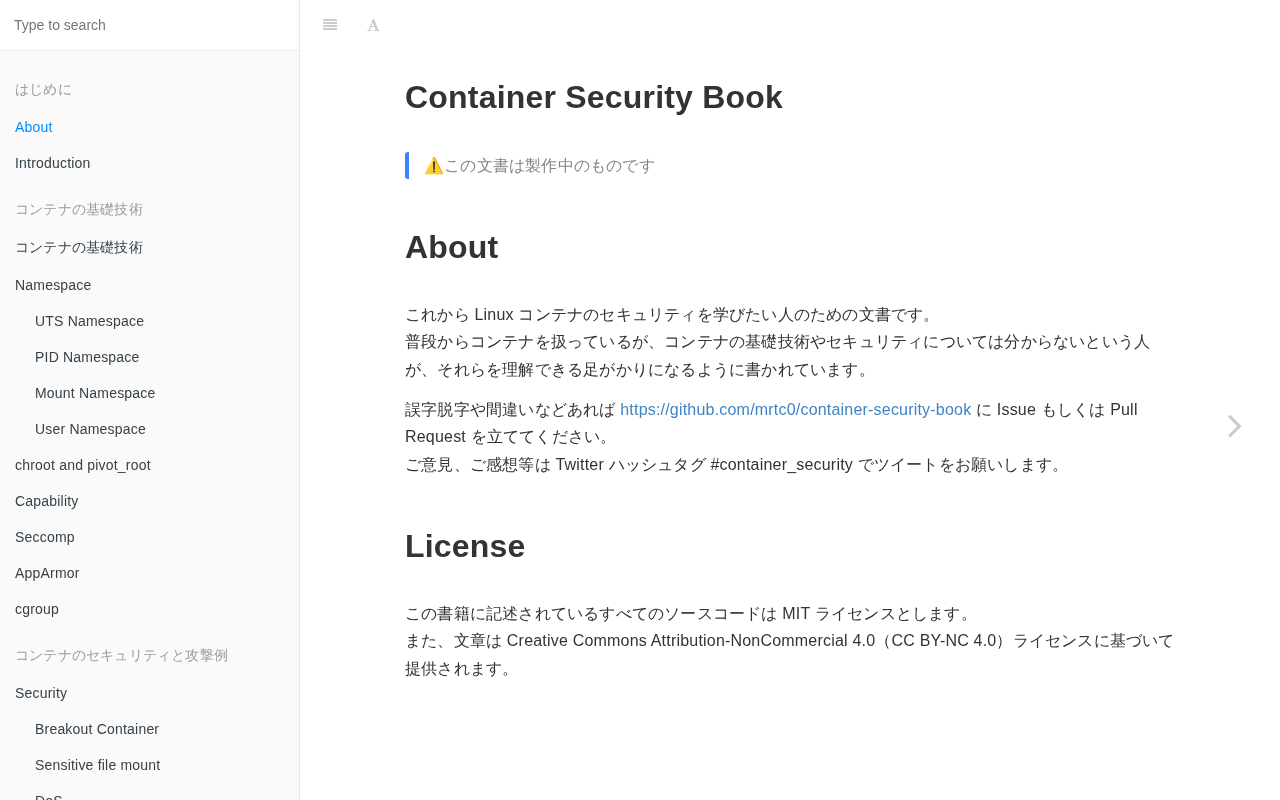The image size is (1280, 800).
Task: Open the AppArmor chapter
Action: click(47, 573)
